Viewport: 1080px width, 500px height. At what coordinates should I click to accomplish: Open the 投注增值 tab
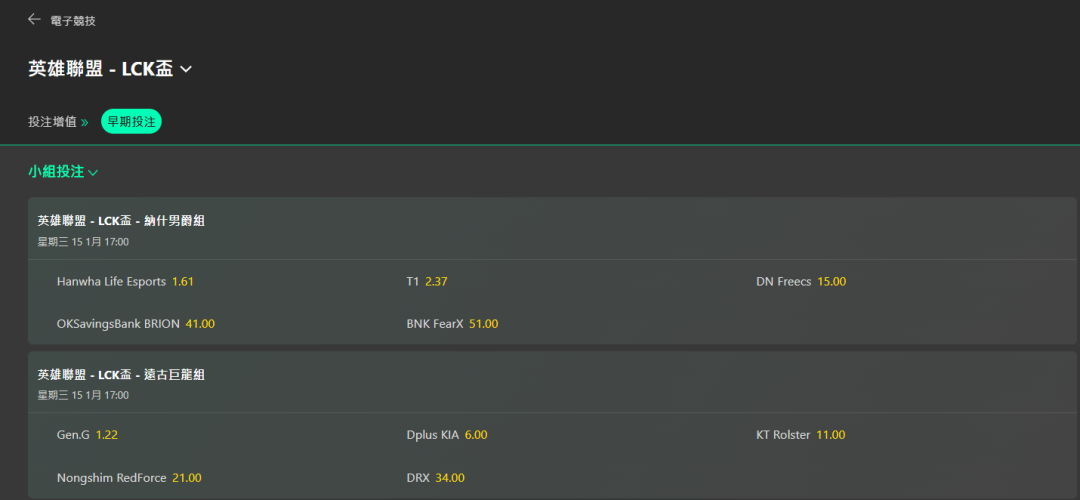coord(52,122)
